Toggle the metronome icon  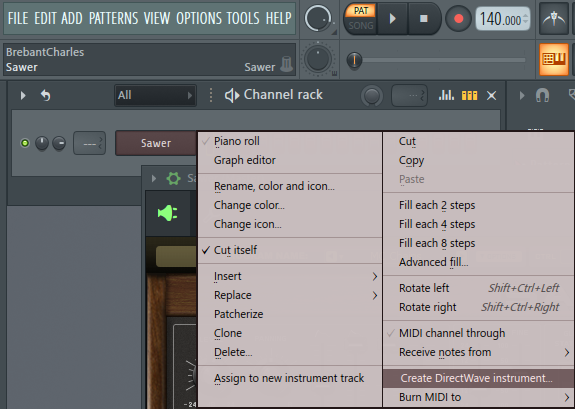click(x=554, y=19)
